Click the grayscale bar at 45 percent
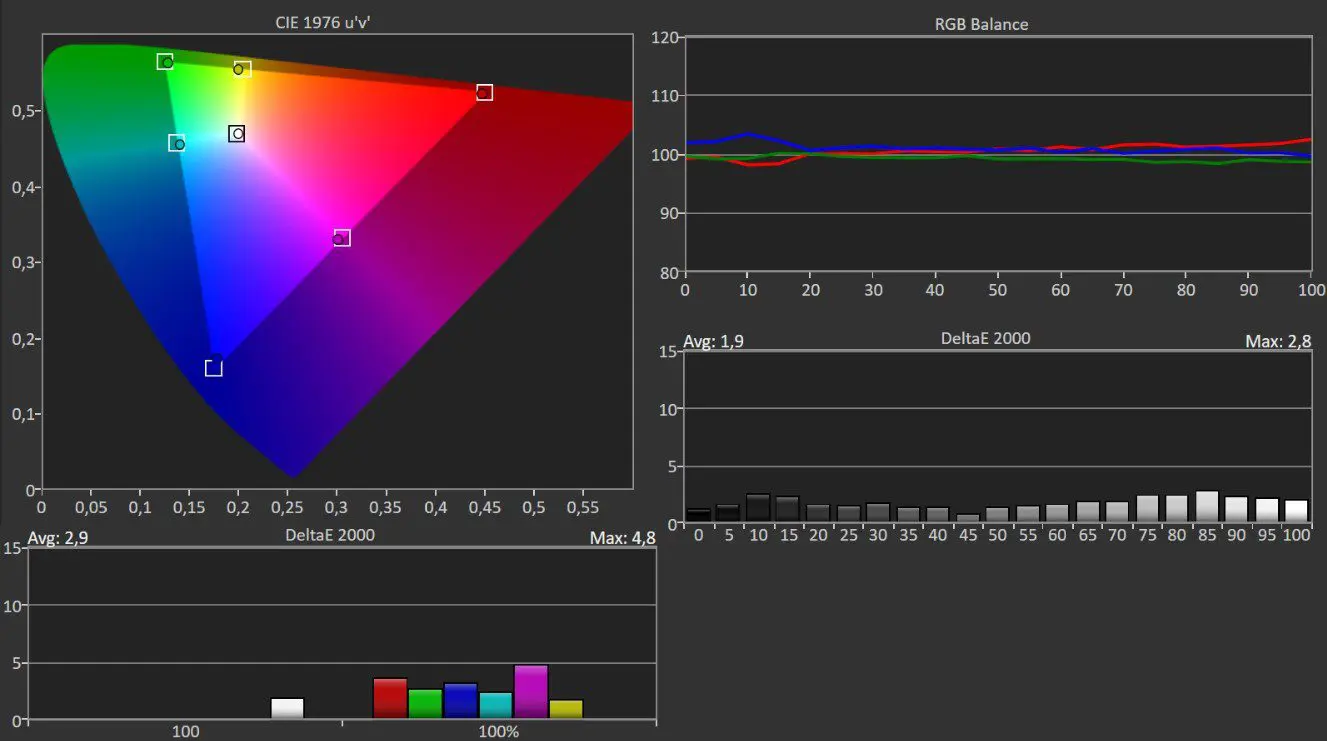This screenshot has height=741, width=1327. pyautogui.click(x=968, y=518)
